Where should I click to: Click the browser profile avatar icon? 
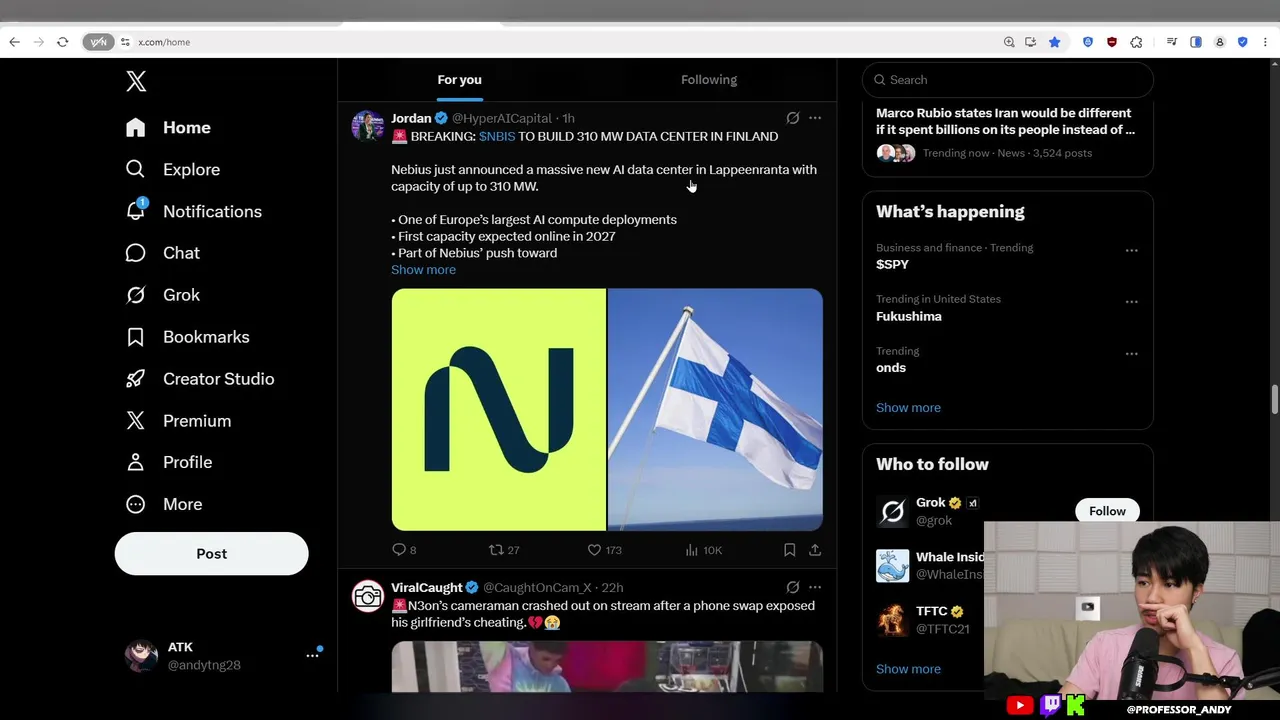1219,42
